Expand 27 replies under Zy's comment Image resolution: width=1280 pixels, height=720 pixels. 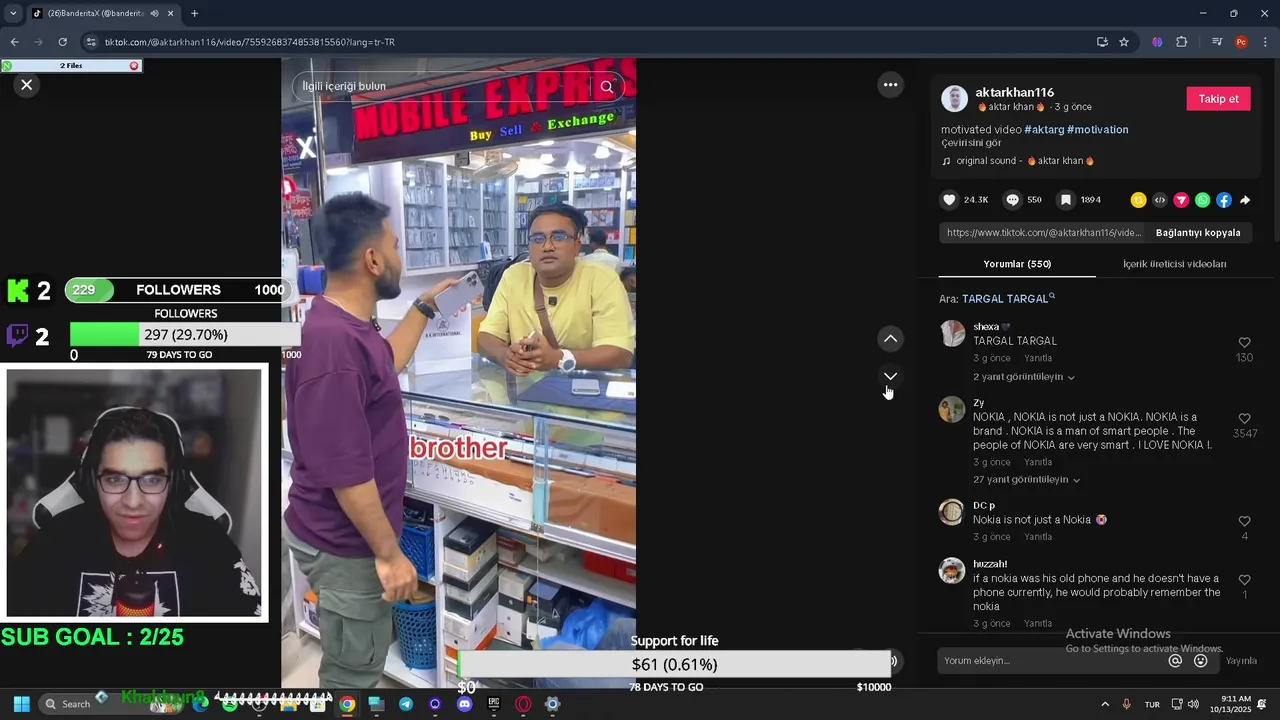point(1026,480)
